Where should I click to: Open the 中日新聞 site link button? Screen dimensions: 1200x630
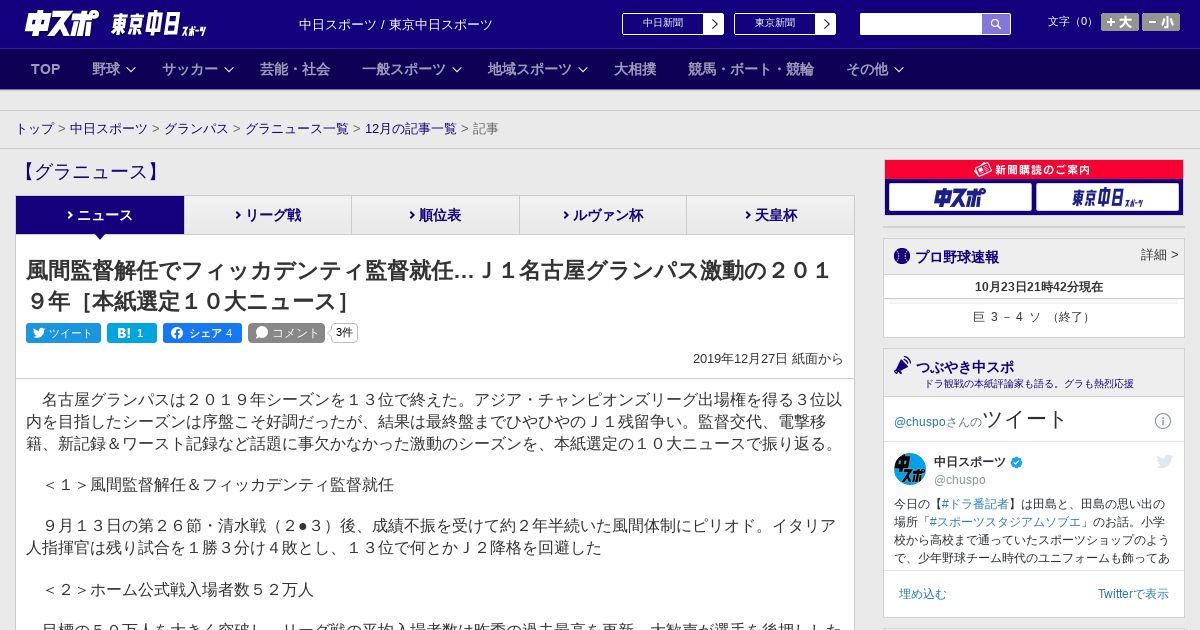pos(673,24)
